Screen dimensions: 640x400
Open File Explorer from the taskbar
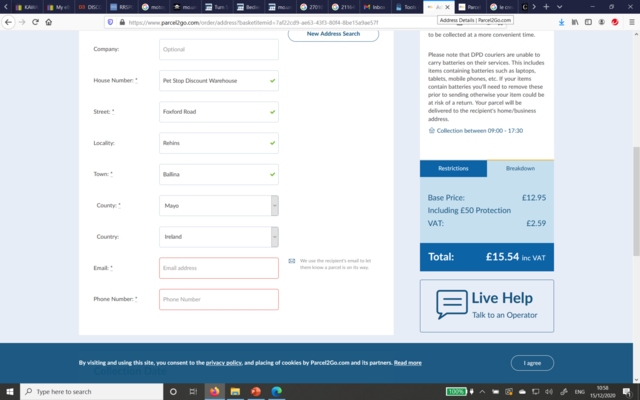click(x=235, y=391)
